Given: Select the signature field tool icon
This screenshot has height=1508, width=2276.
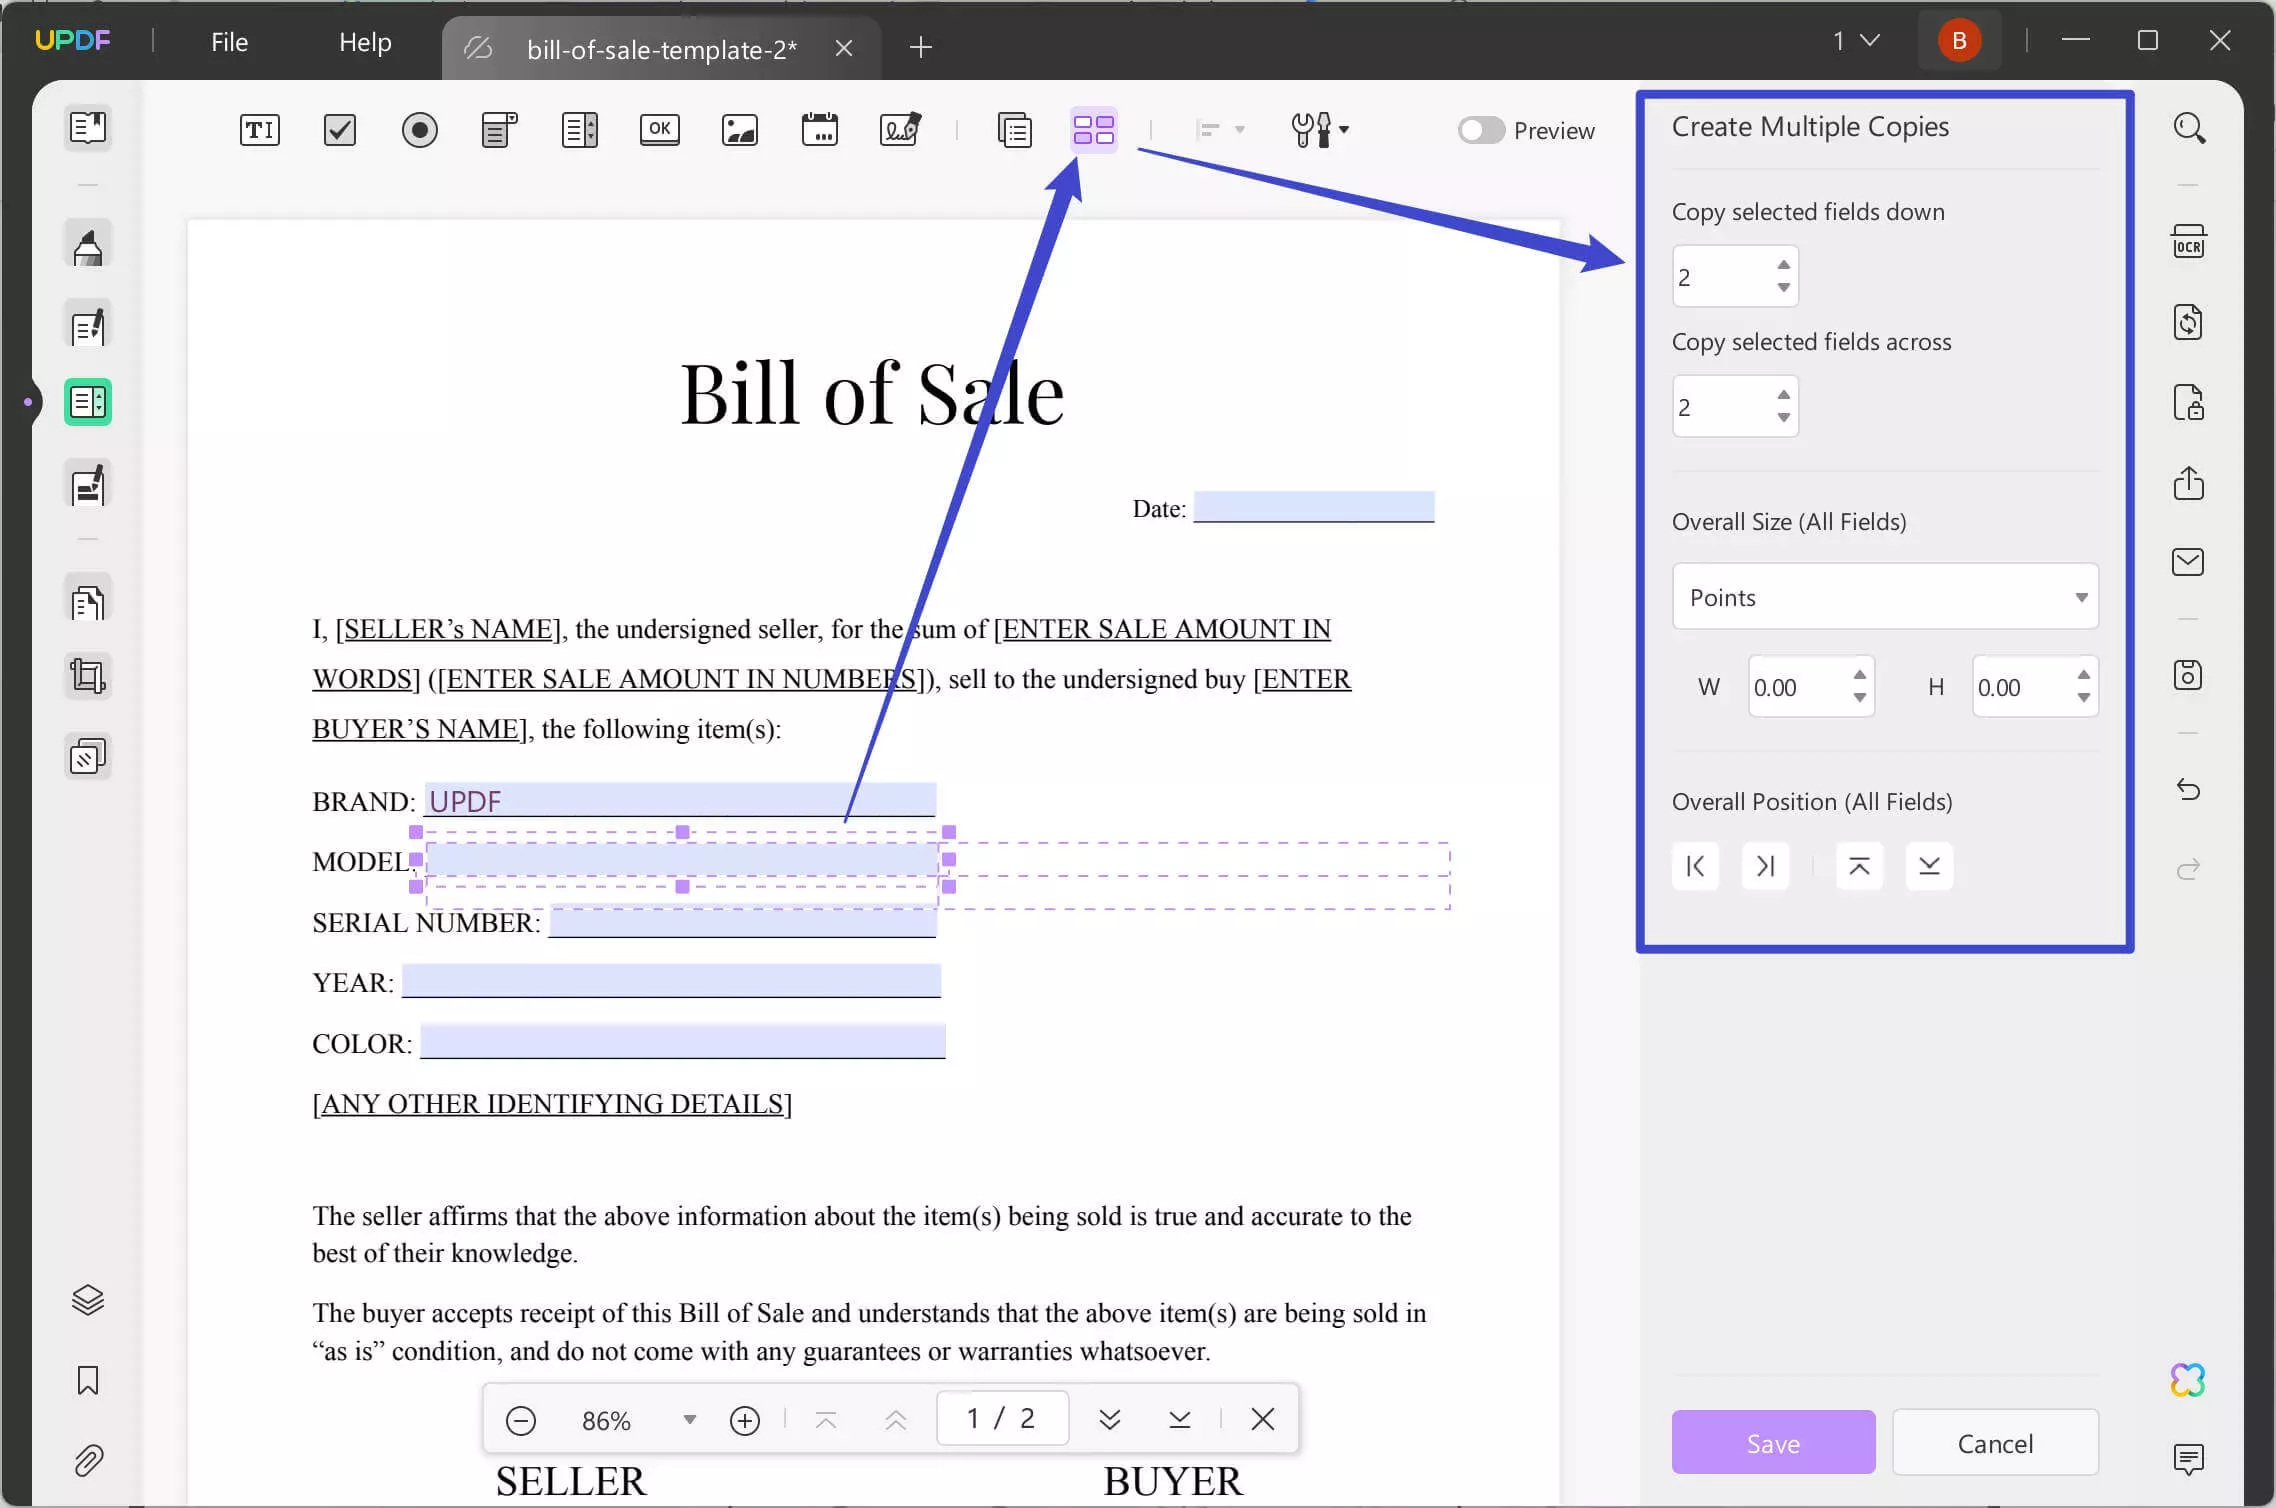Looking at the screenshot, I should coord(900,130).
